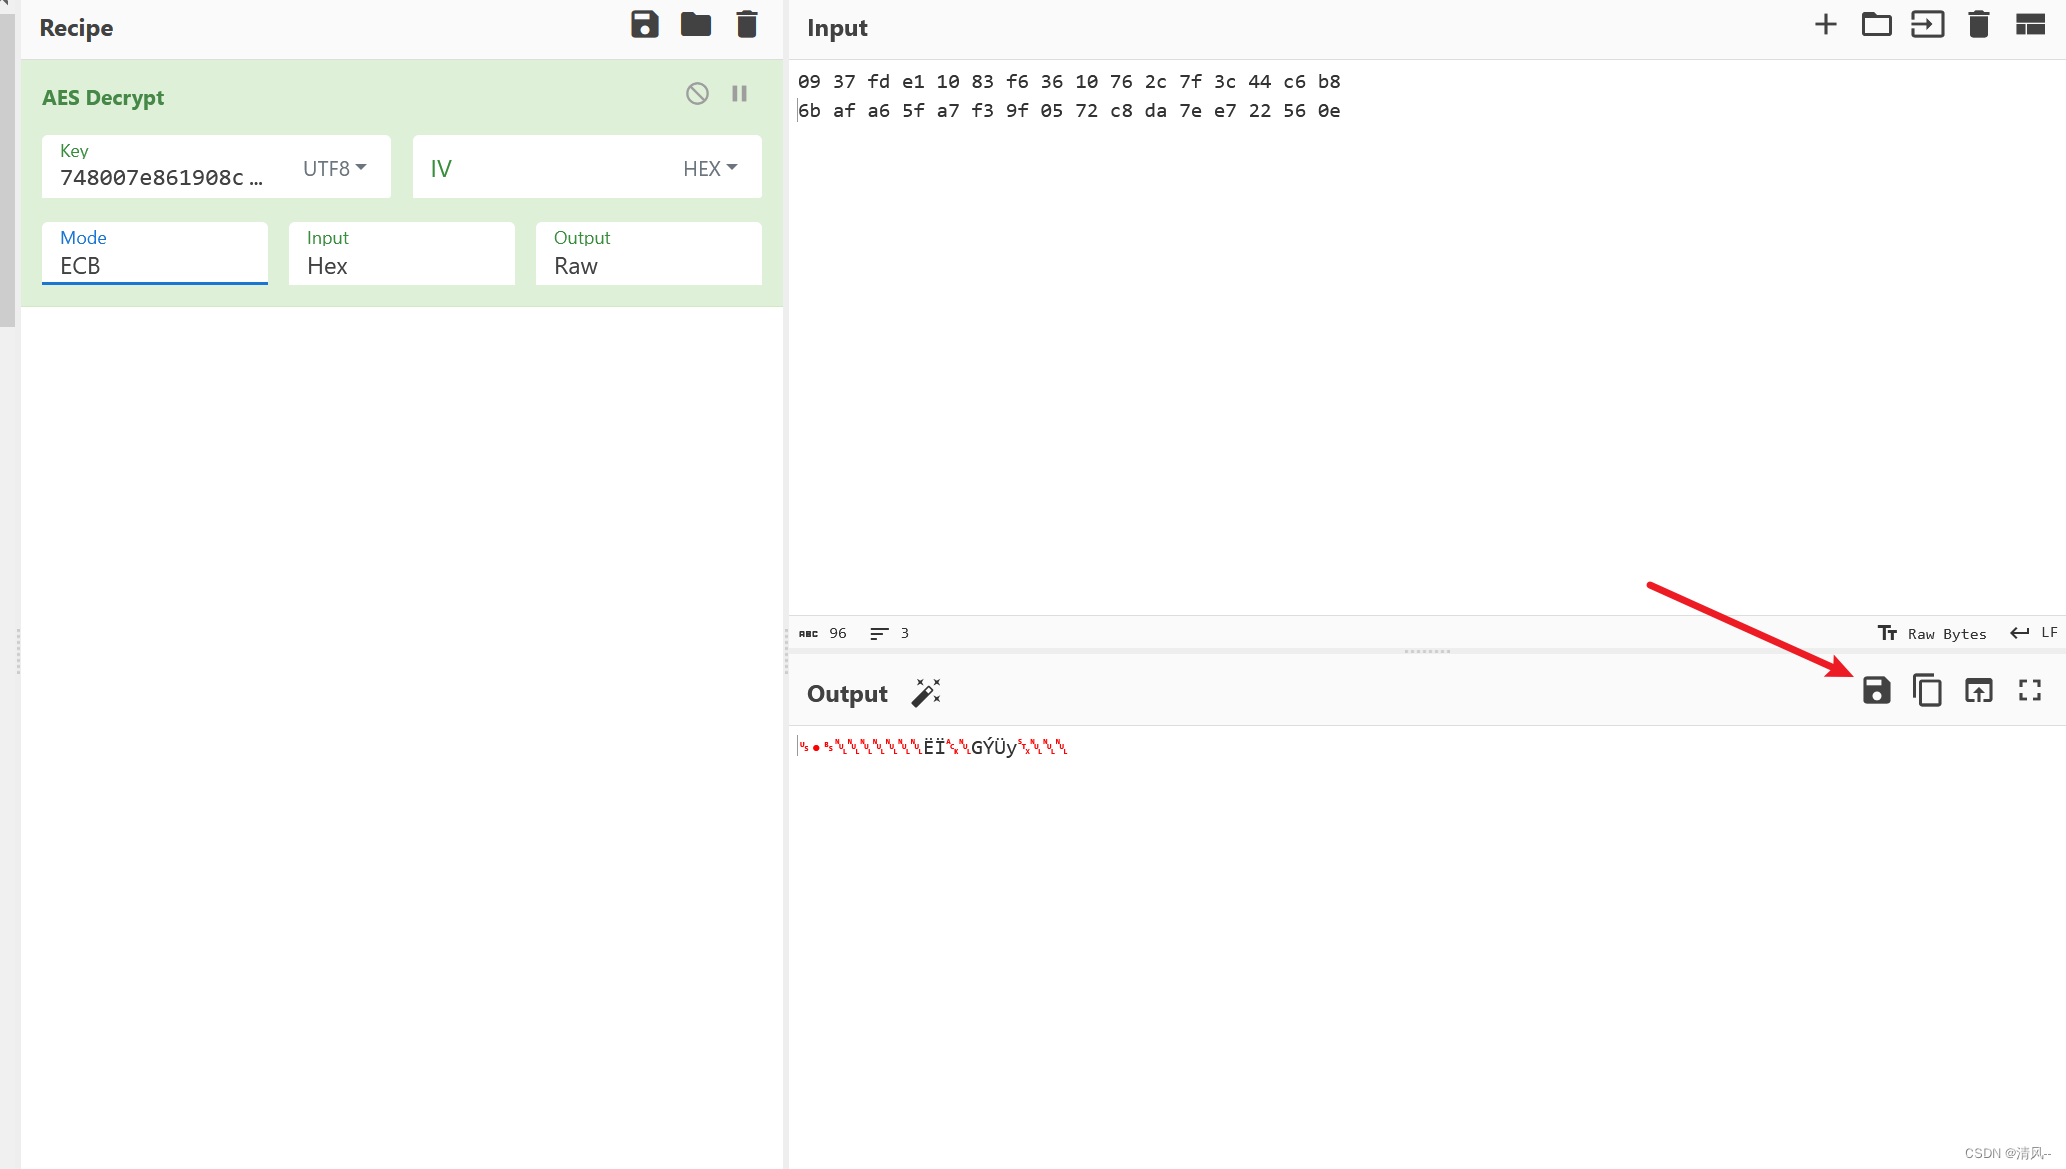Click the decrypted output text
The image size is (2066, 1169).
tap(932, 747)
